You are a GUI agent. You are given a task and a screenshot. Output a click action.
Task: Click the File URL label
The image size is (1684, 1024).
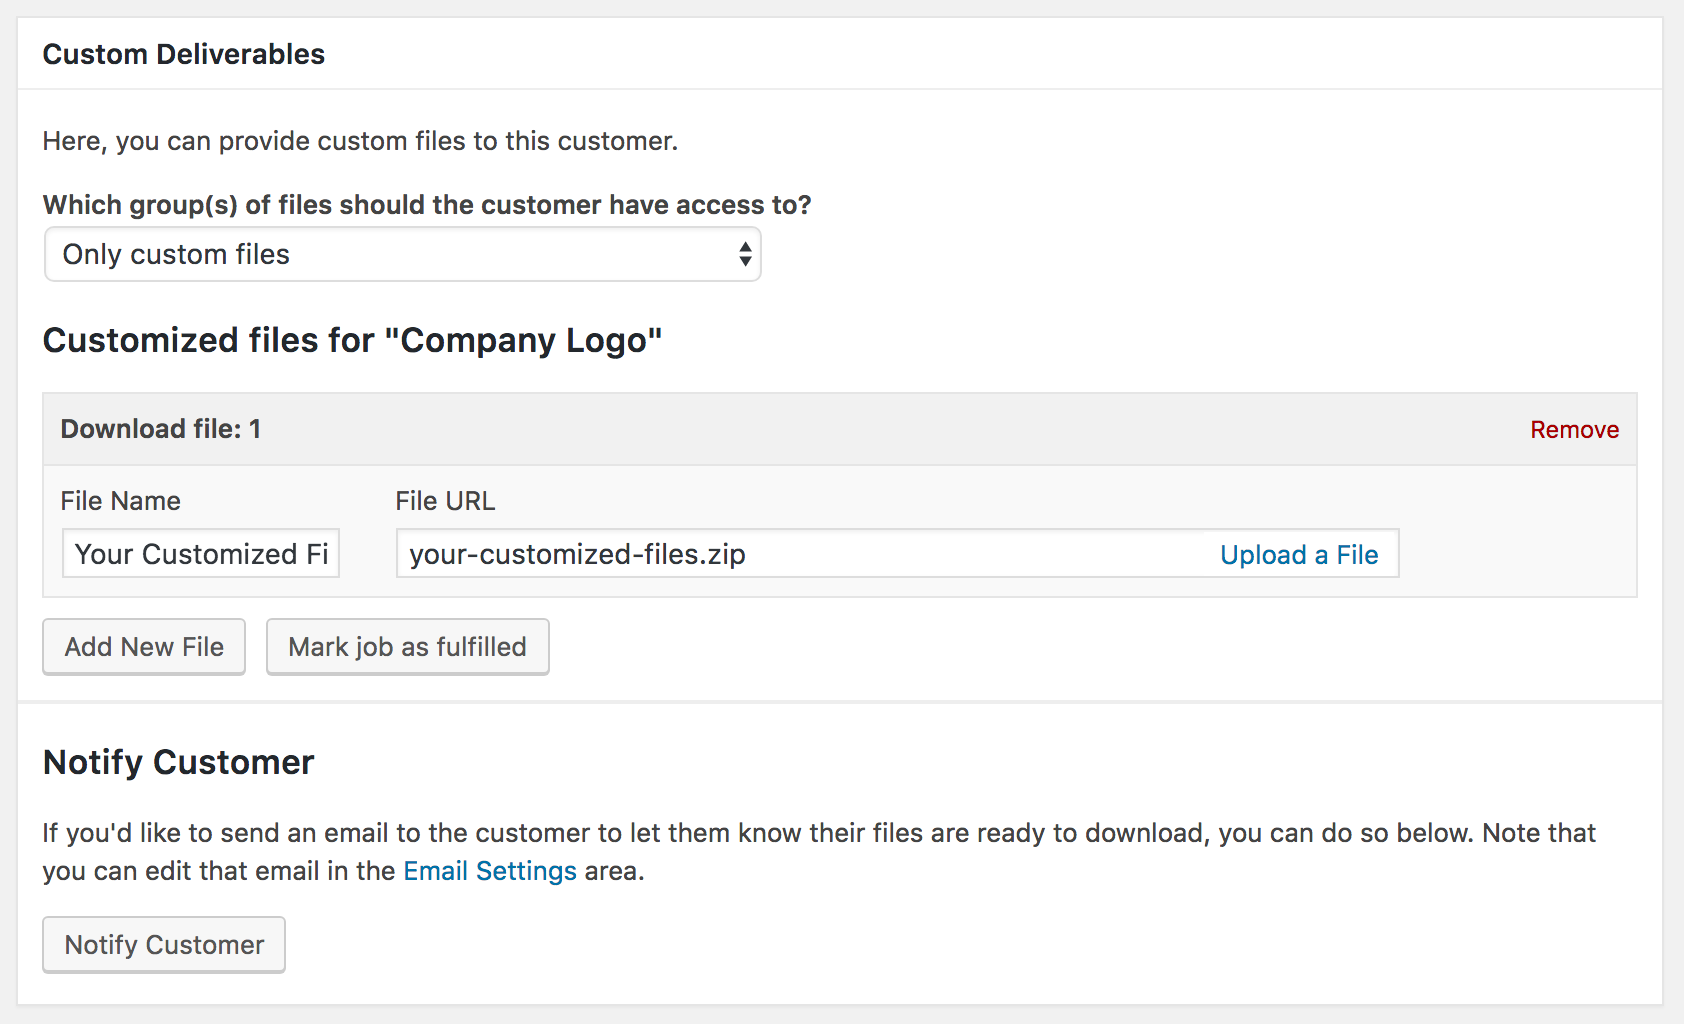tap(445, 501)
